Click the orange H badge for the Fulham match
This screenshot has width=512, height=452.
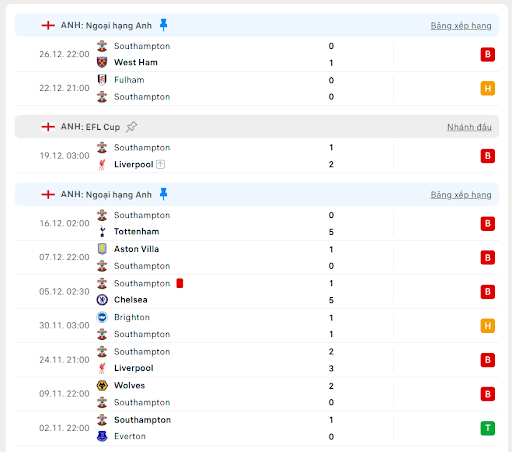(x=488, y=88)
